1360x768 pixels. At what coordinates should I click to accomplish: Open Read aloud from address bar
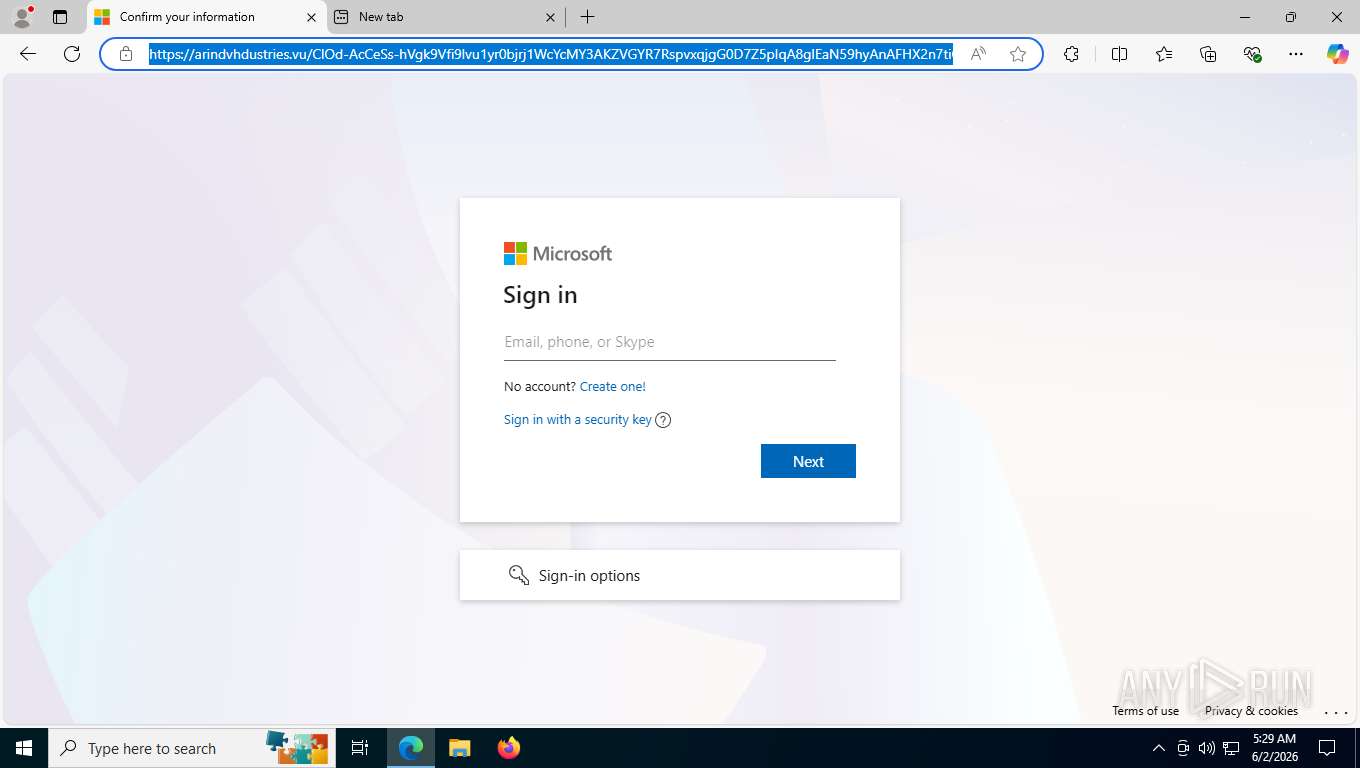978,54
